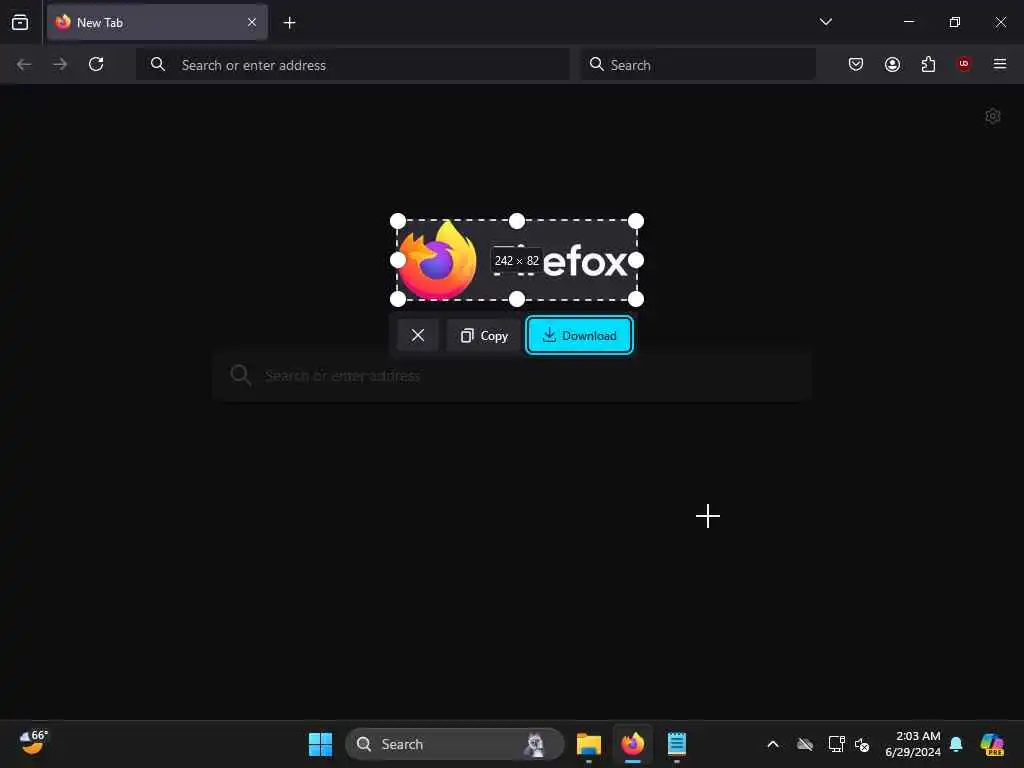Open the Firefox account menu
The image size is (1024, 768).
click(x=892, y=64)
